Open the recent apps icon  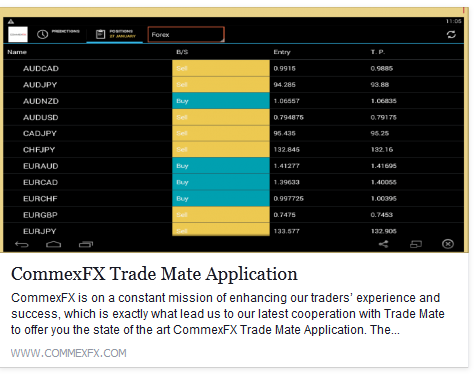(86, 244)
